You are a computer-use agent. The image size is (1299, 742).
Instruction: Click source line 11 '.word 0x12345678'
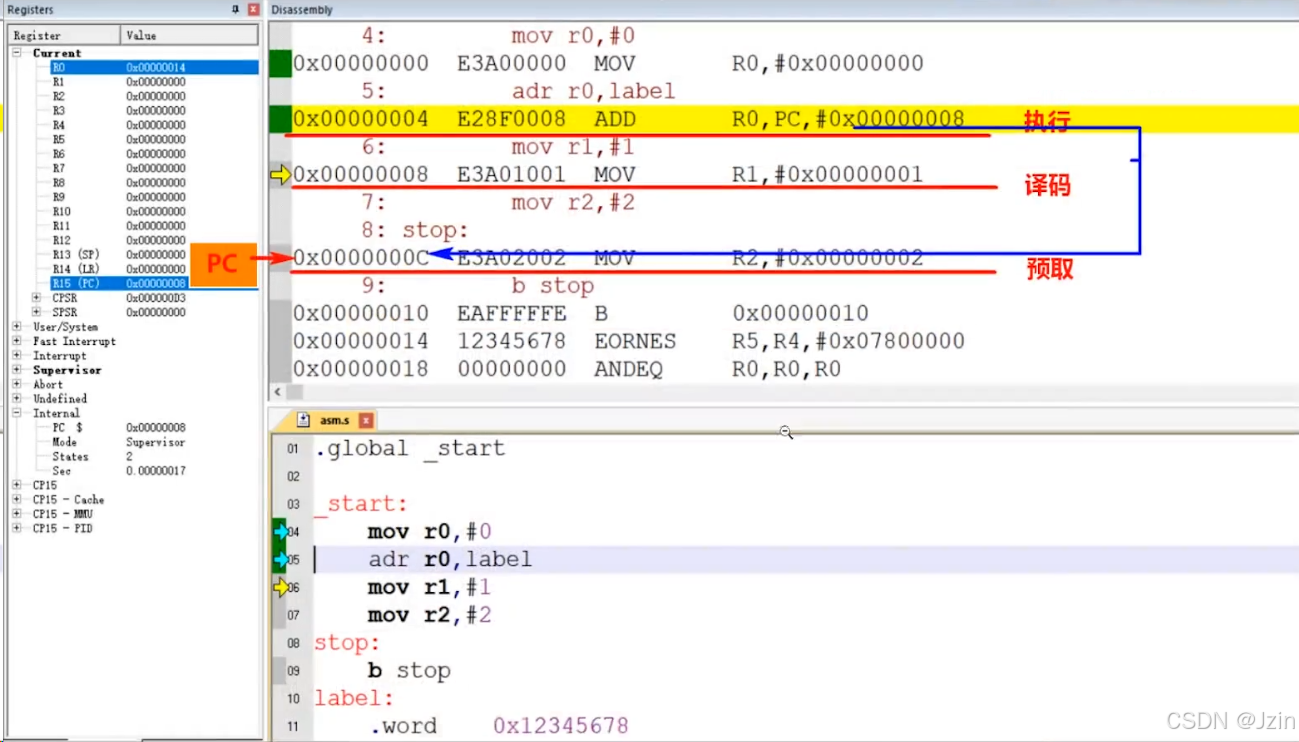[x=499, y=726]
